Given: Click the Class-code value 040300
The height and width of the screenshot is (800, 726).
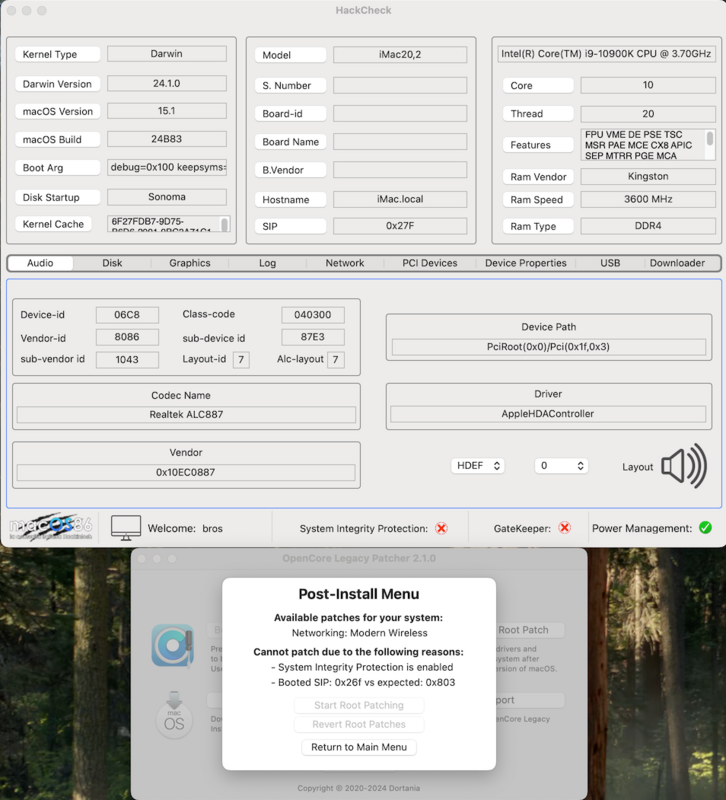Looking at the screenshot, I should pos(313,315).
